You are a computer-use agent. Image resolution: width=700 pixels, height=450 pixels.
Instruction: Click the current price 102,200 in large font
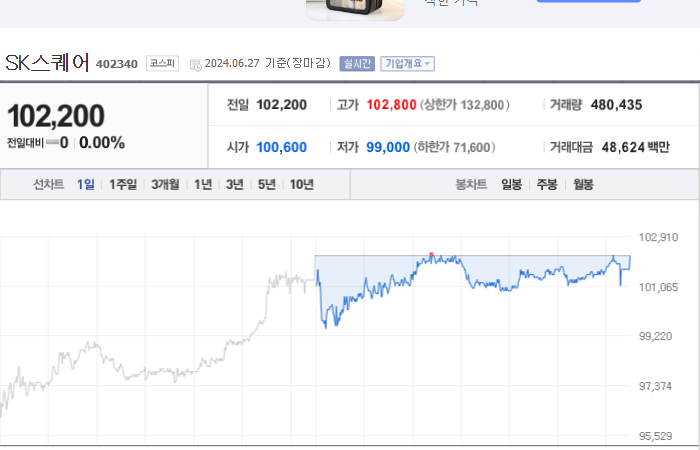(x=56, y=116)
